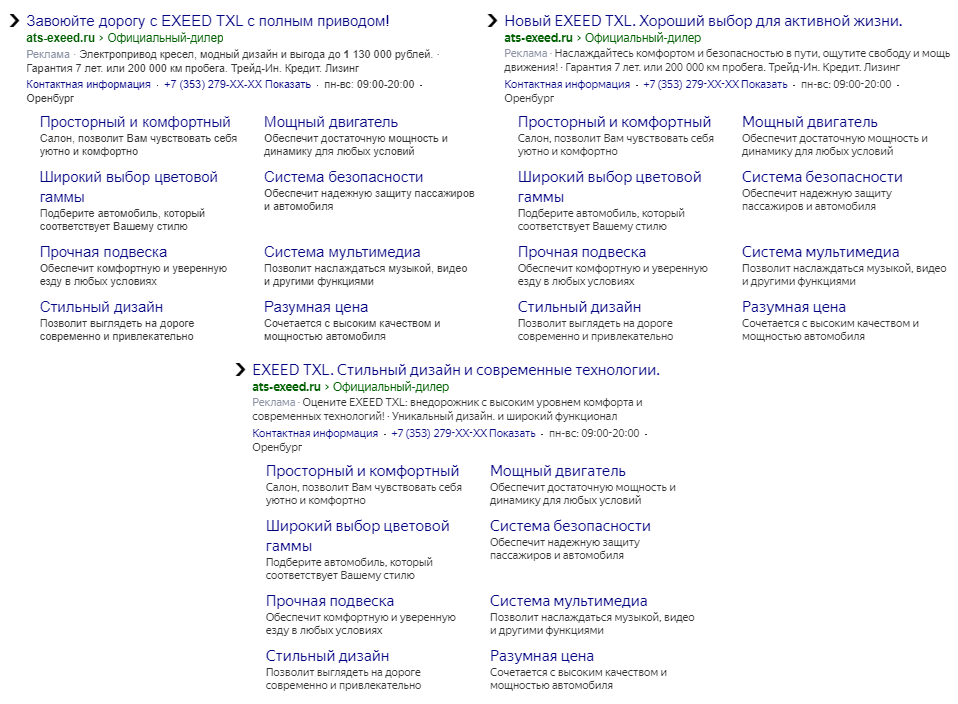Image resolution: width=958 pixels, height=704 pixels.
Task: Open 'Разумная цена' in the 'Новый EXEED TXL' ad
Action: (x=794, y=307)
